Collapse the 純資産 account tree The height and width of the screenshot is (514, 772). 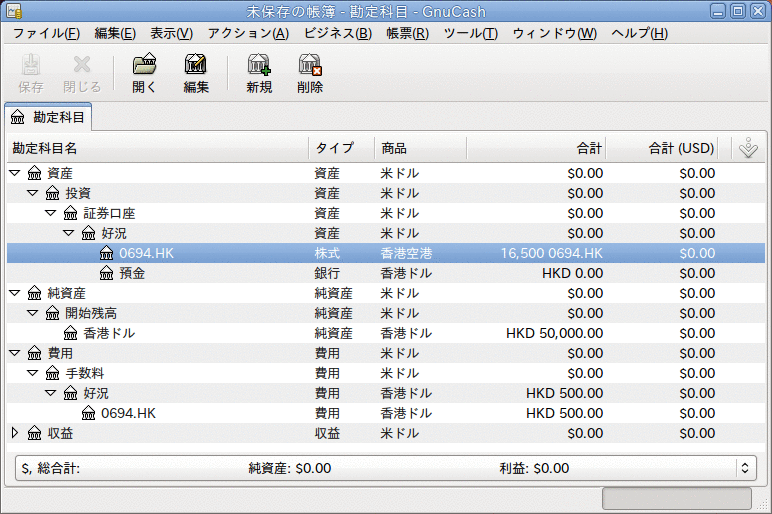point(15,293)
